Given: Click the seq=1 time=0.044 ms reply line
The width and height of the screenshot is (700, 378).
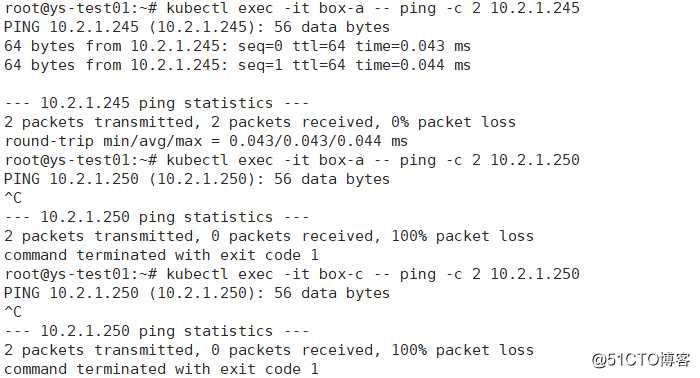Looking at the screenshot, I should [238, 65].
